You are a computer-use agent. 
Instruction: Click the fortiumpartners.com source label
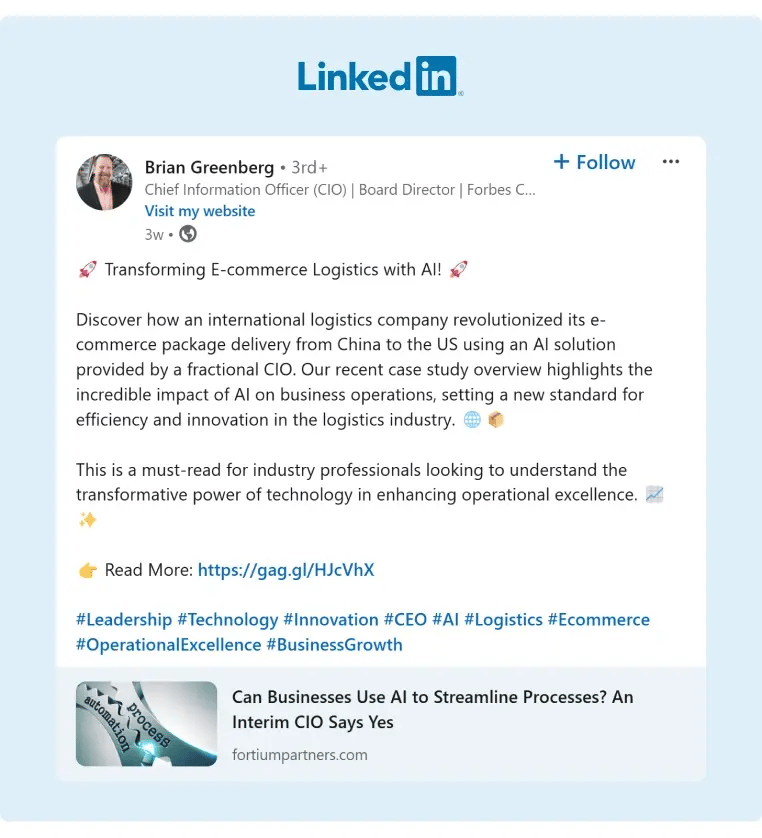coord(300,755)
